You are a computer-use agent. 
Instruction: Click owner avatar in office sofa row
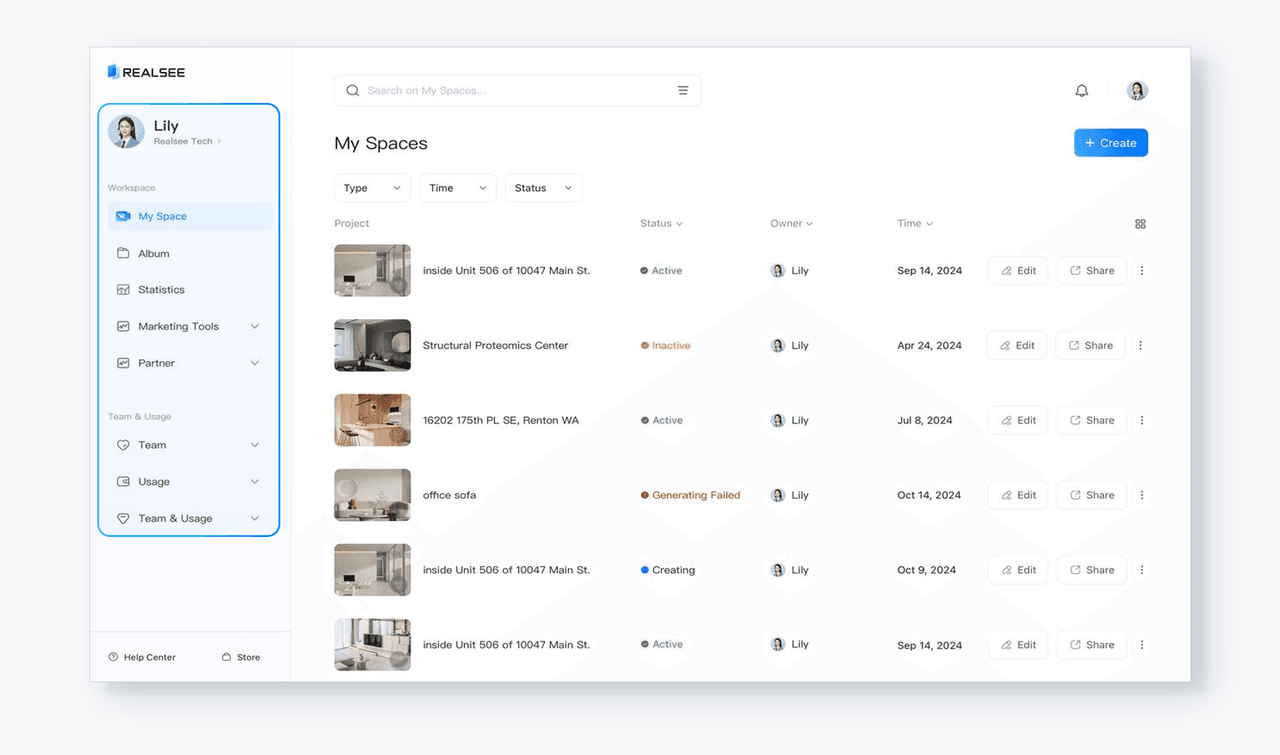(778, 495)
